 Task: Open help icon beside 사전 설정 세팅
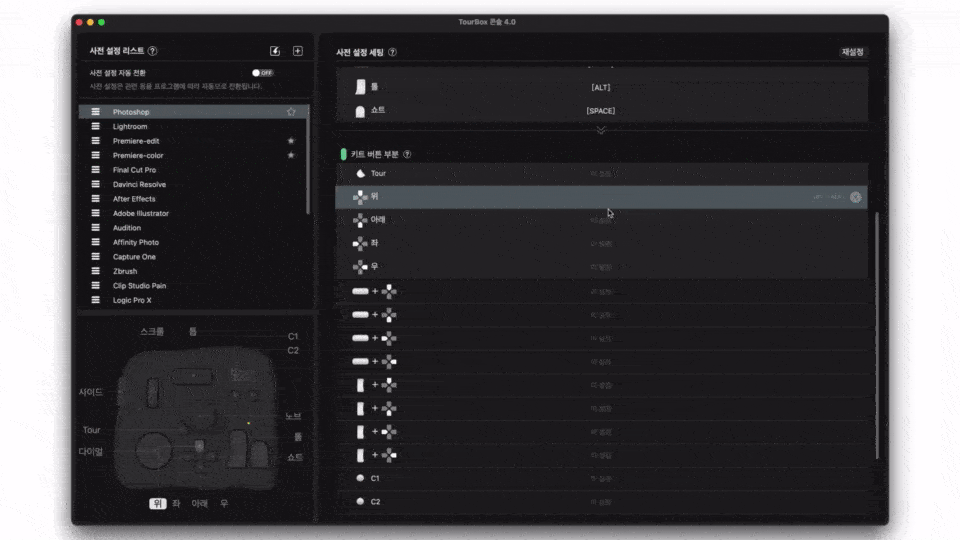click(392, 52)
